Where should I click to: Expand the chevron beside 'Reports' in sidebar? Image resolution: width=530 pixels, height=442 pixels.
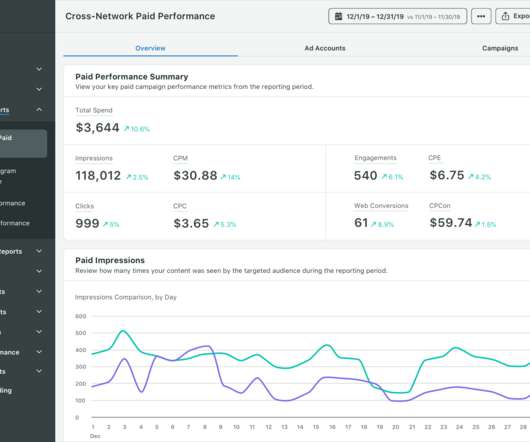click(x=39, y=251)
